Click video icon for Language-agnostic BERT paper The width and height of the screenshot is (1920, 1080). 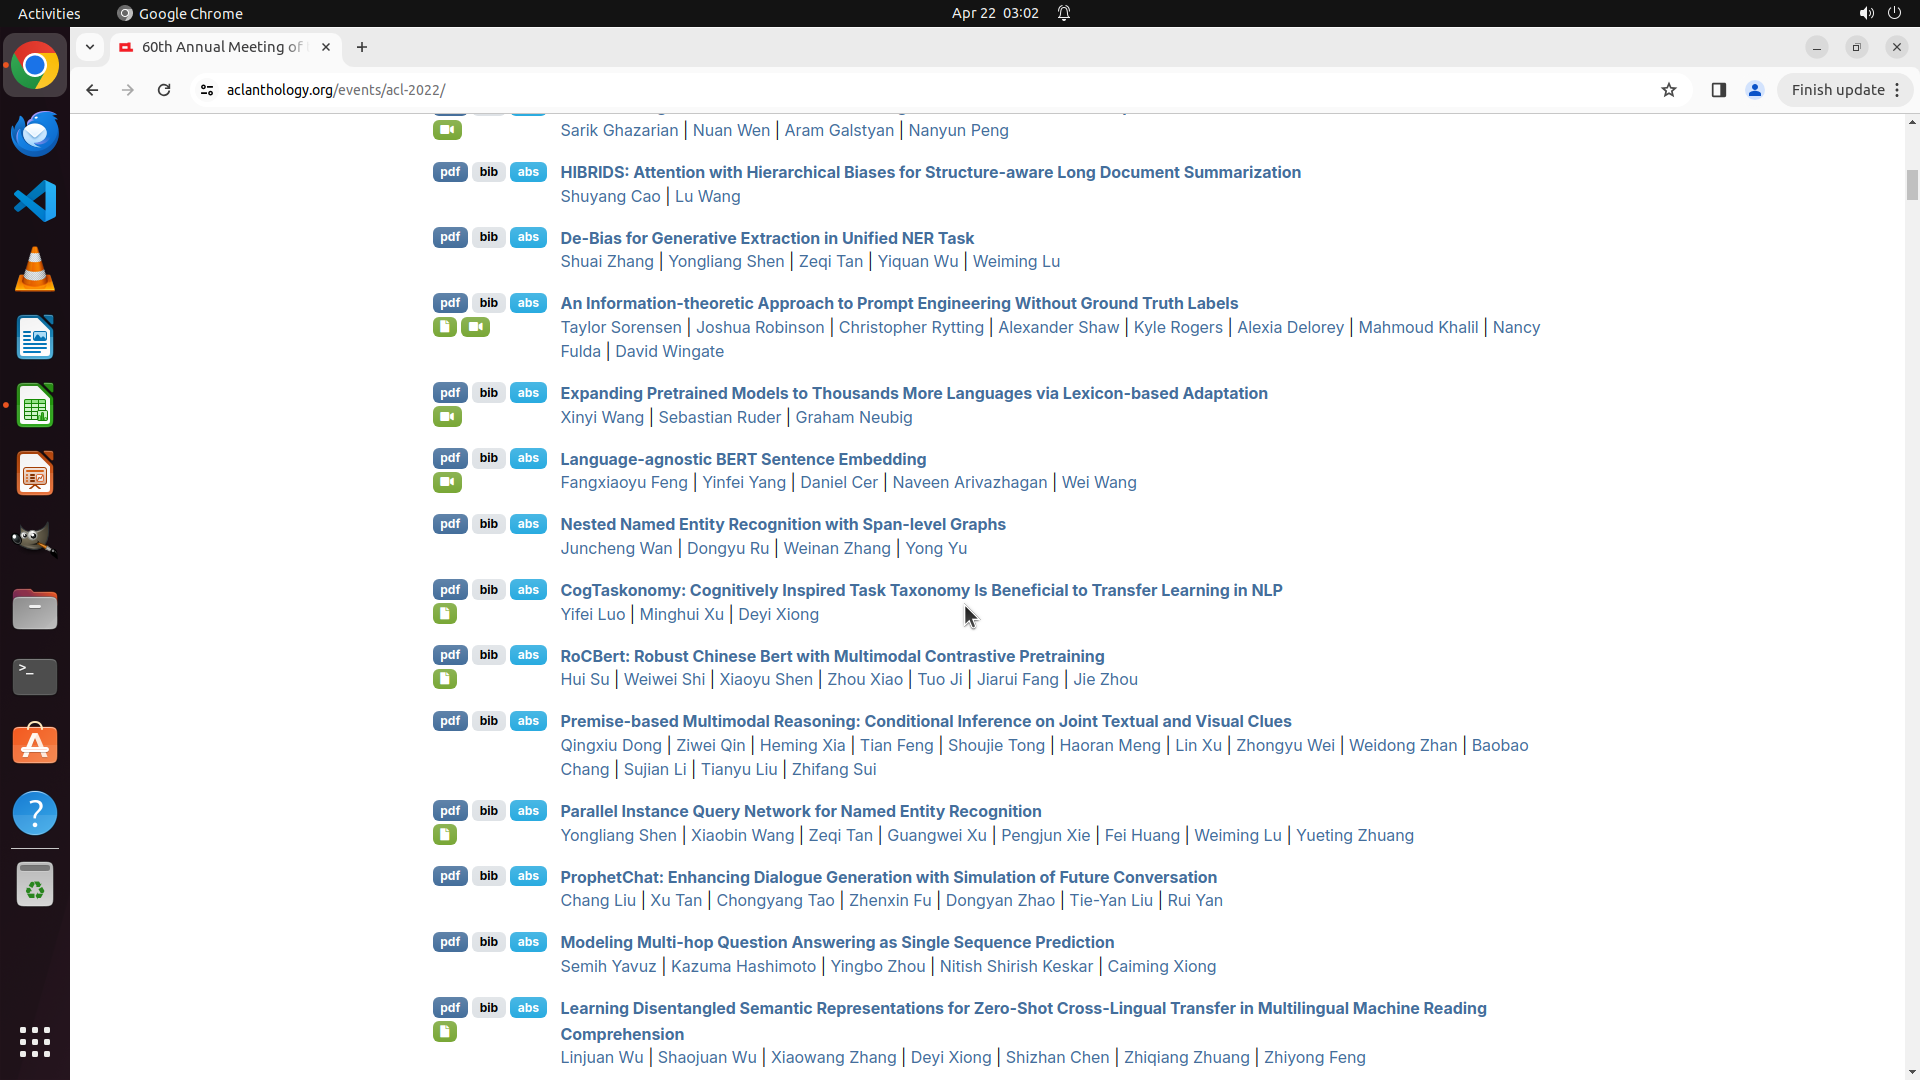pyautogui.click(x=447, y=483)
